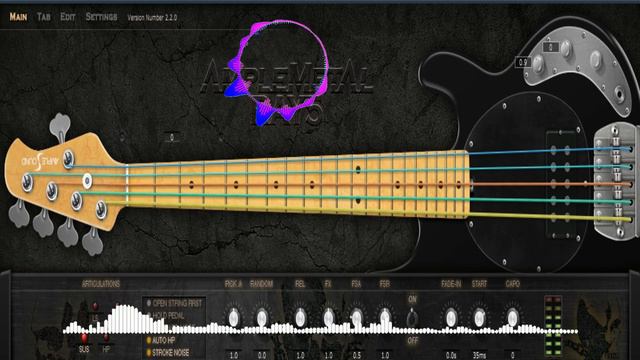Click the 1.0 value under REL
Viewport: 640px width, 360px height.
click(300, 355)
